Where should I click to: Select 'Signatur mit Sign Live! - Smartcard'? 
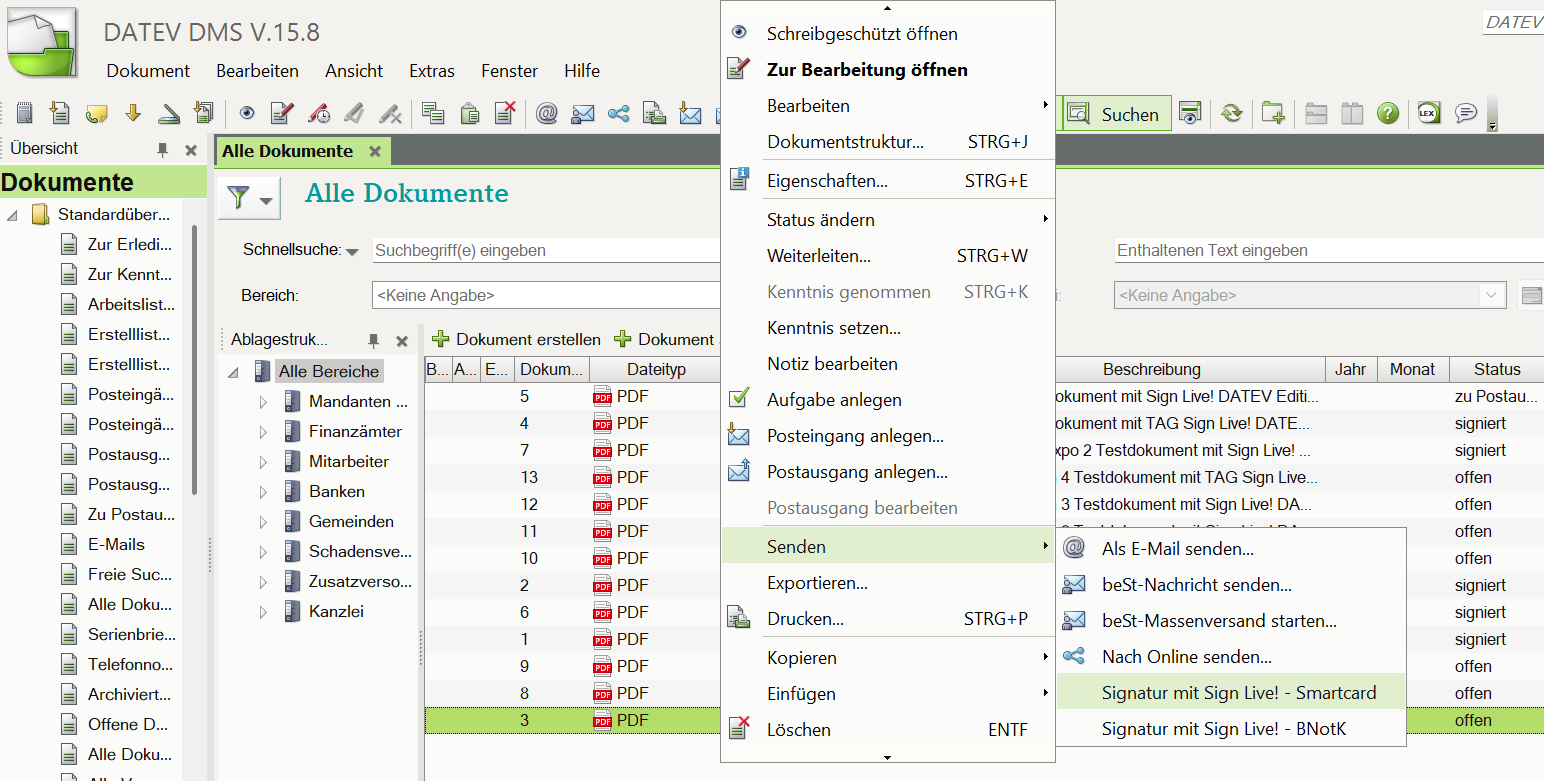(1238, 693)
